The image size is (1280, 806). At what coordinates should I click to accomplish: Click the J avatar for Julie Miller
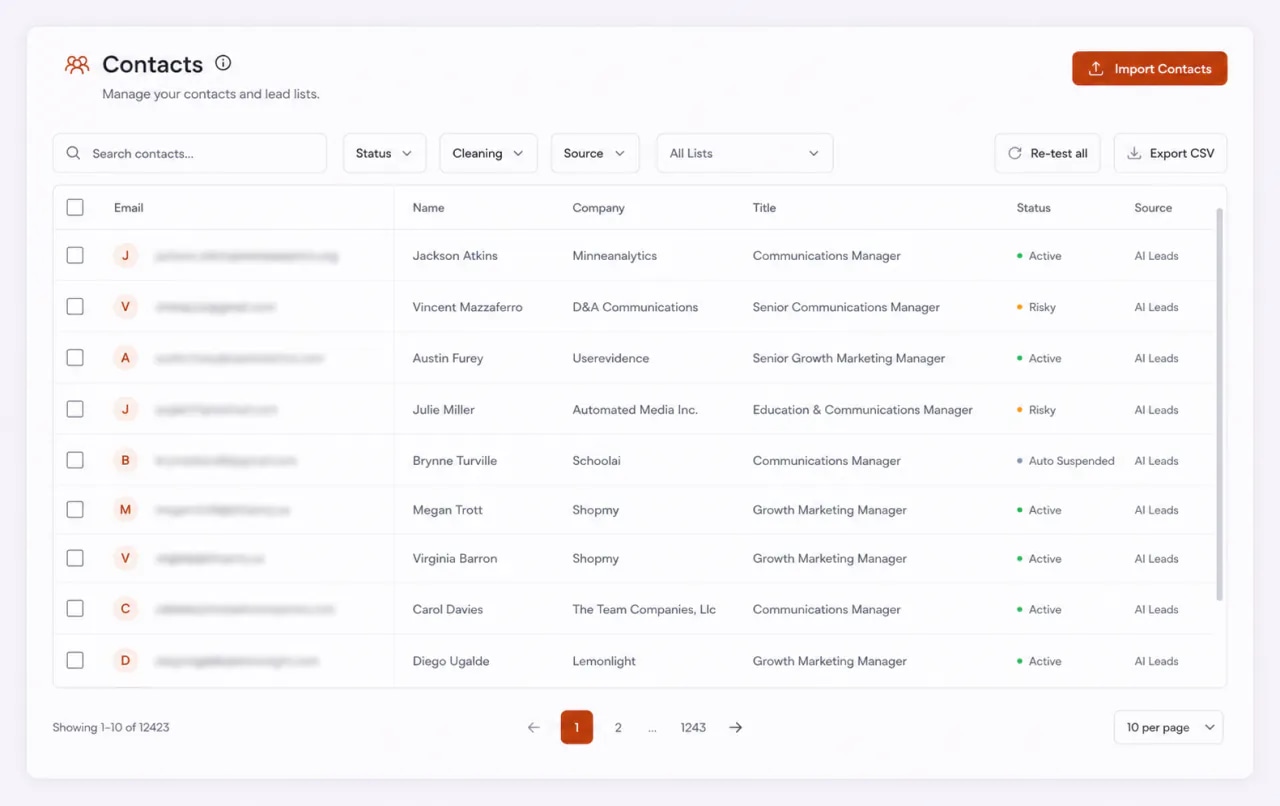pos(125,409)
